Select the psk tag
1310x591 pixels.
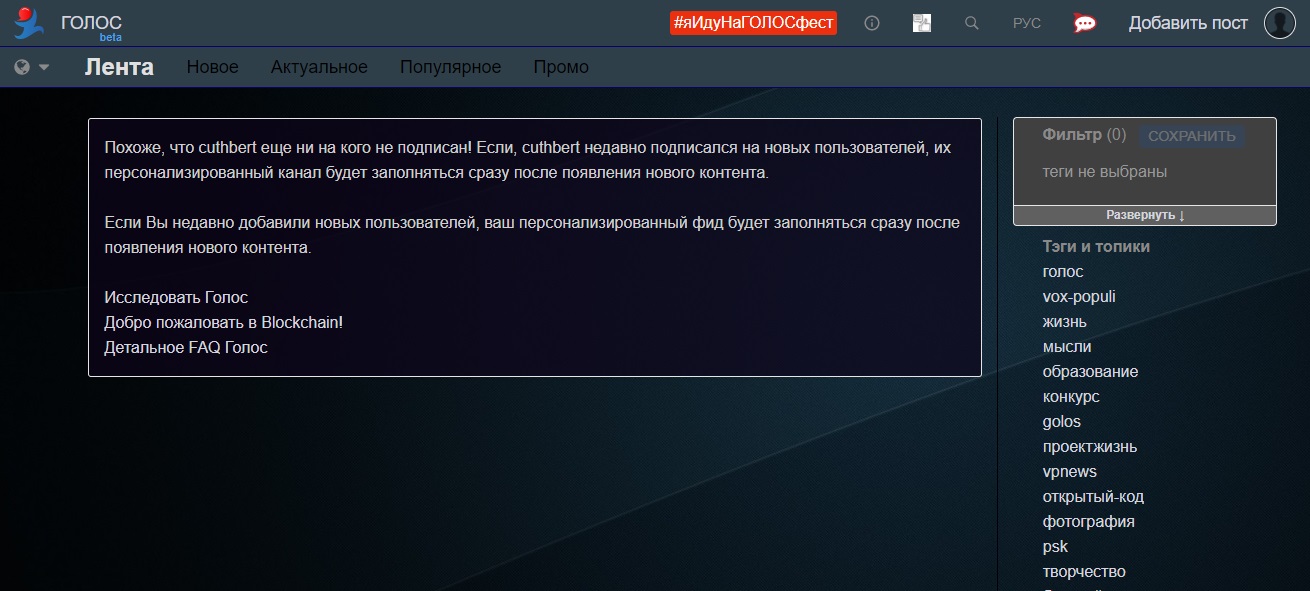coord(1055,546)
